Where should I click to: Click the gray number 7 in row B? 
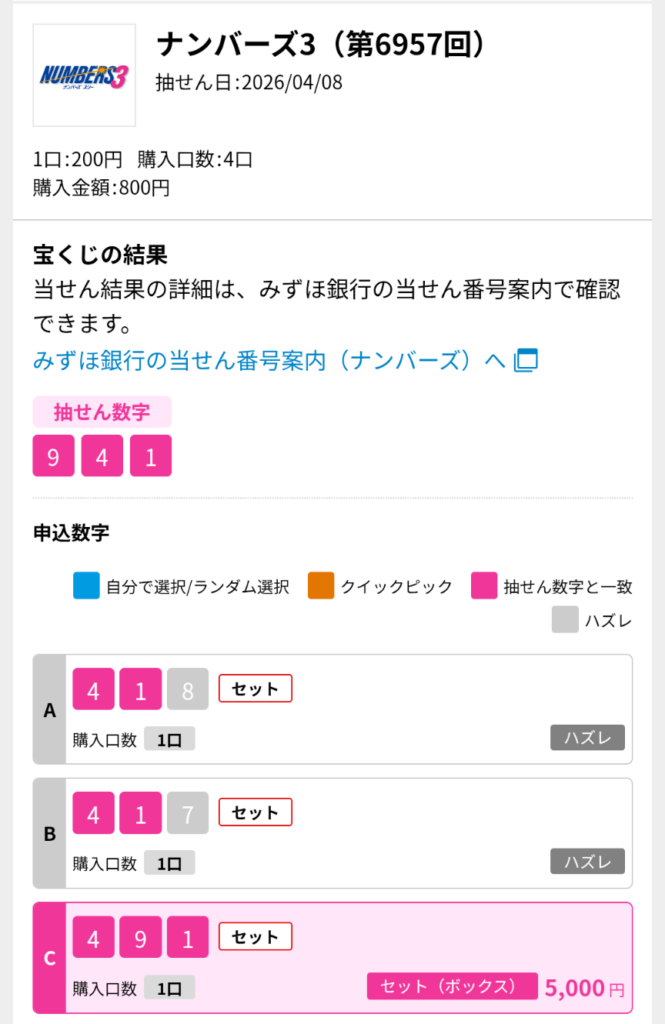[188, 813]
